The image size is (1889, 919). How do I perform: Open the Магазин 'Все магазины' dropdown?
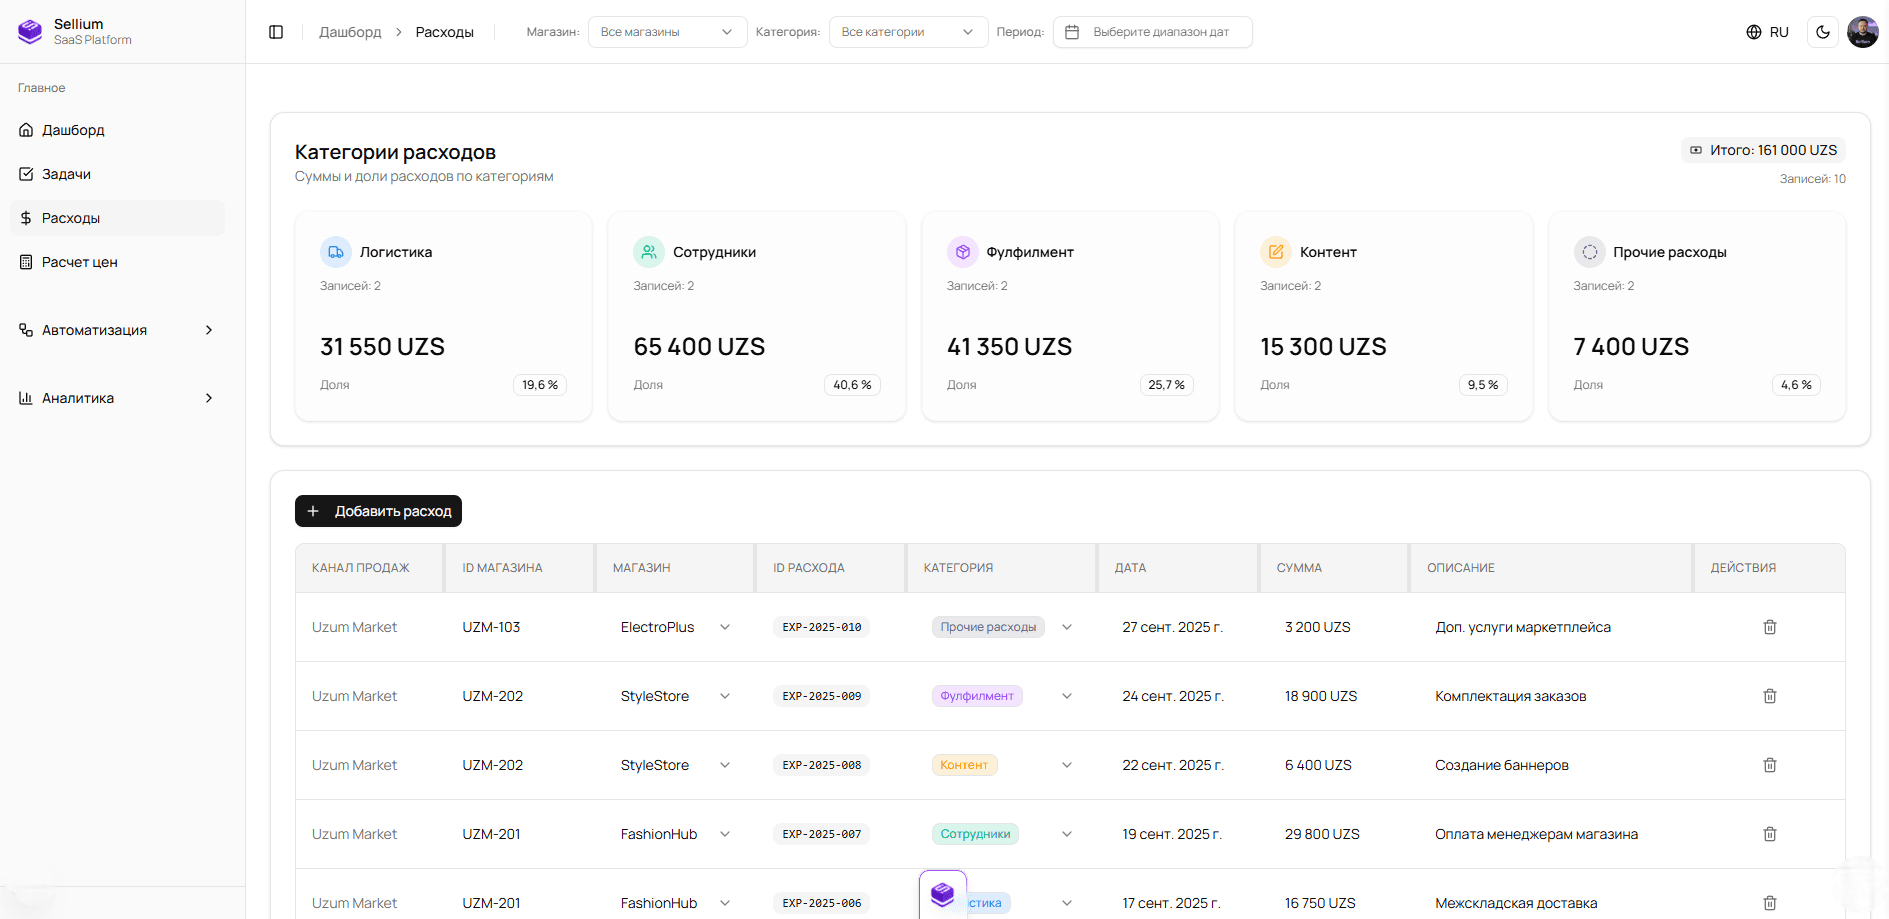[667, 32]
